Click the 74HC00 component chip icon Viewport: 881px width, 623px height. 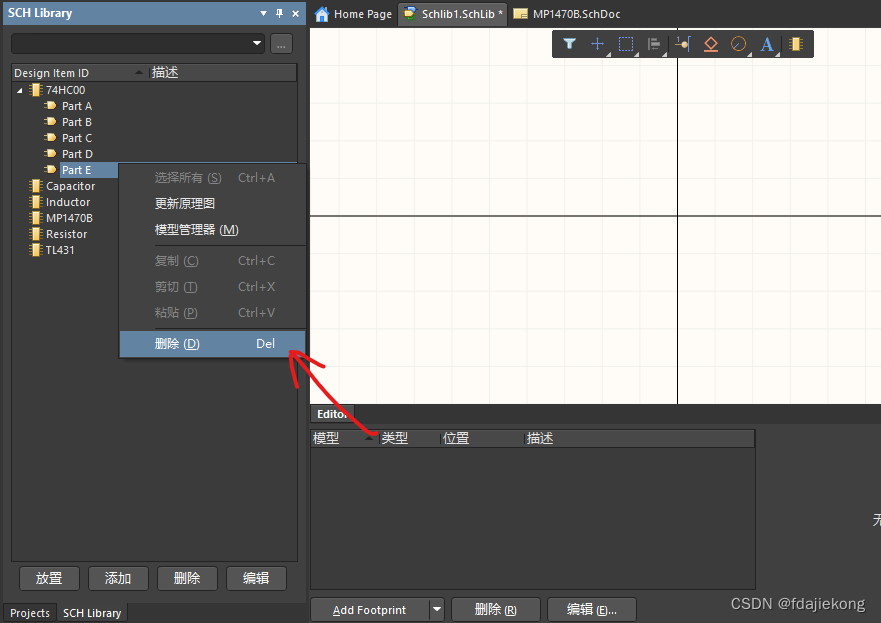pyautogui.click(x=36, y=90)
